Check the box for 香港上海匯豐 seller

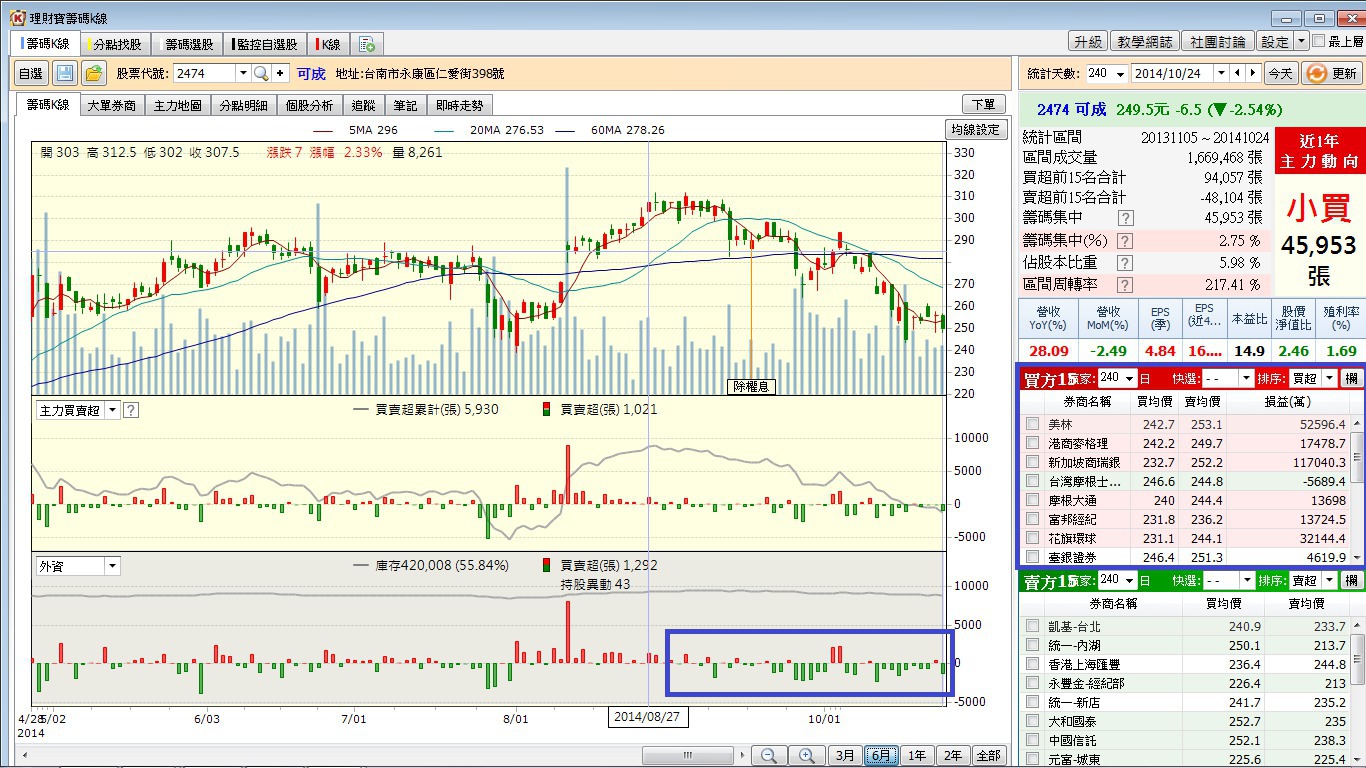point(1032,664)
